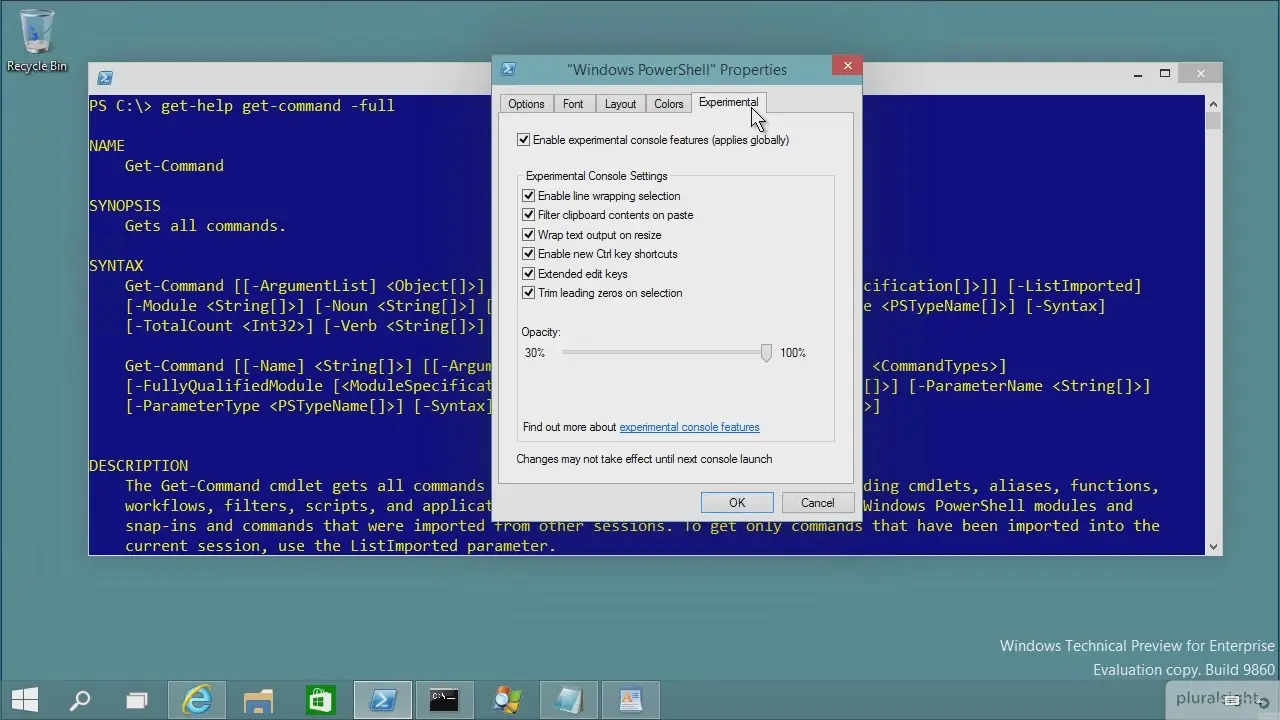1280x720 pixels.
Task: Click the 'get-help get-command -full' command text
Action: (278, 106)
